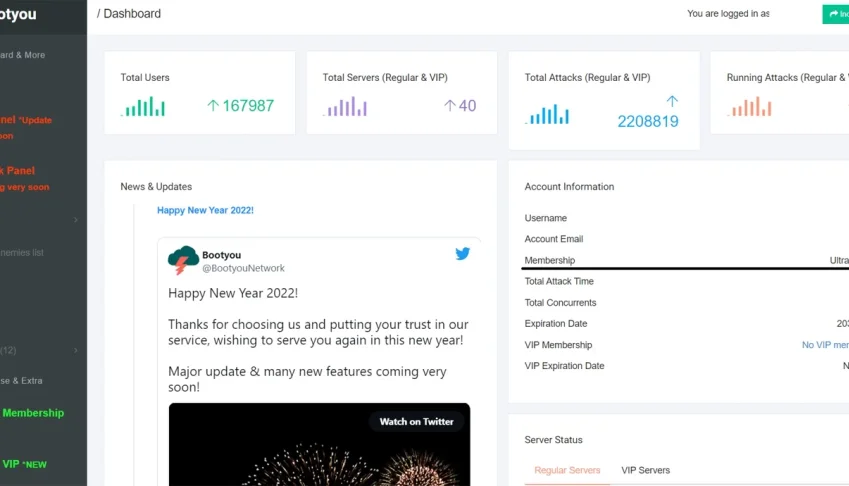Open the Happy New Year 2022! link
Screen dimensions: 849x486
(205, 210)
